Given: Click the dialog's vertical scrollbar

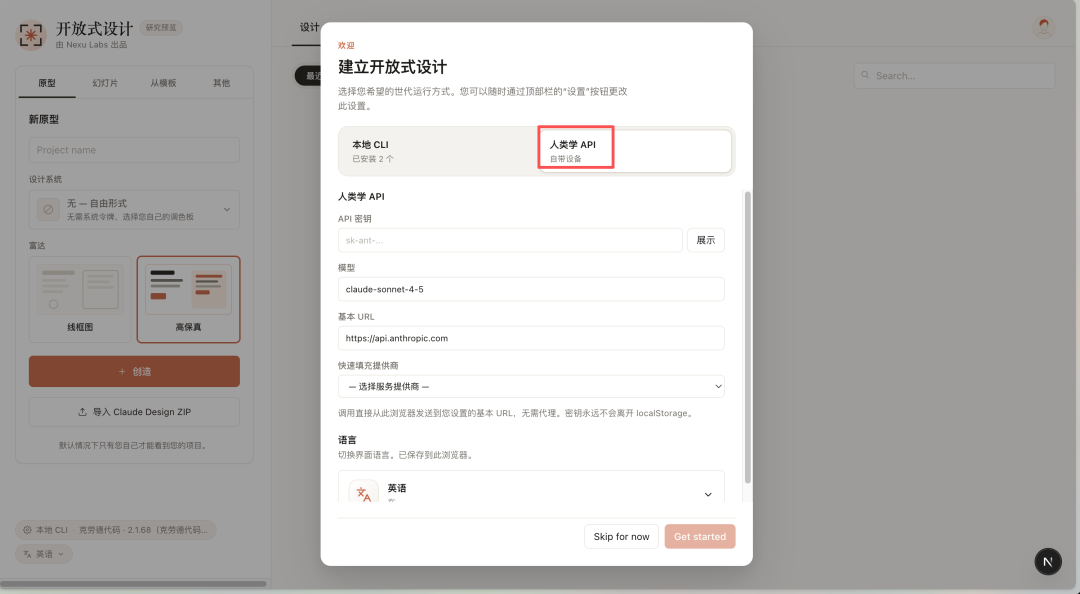Looking at the screenshot, I should pos(748,338).
